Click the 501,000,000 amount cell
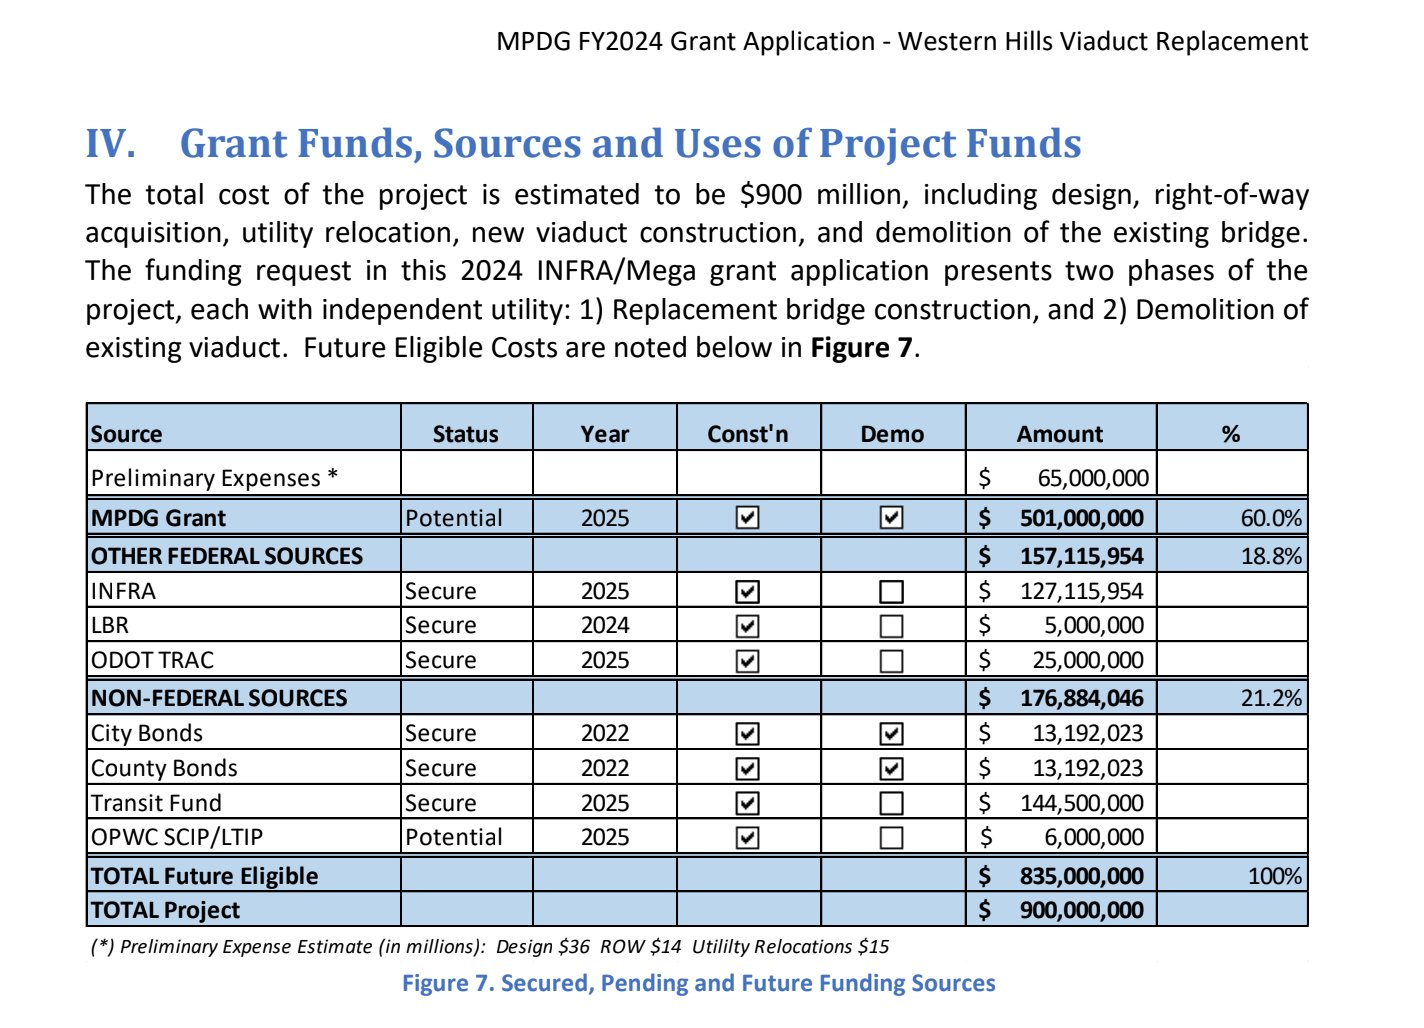The height and width of the screenshot is (1028, 1424). click(1061, 518)
